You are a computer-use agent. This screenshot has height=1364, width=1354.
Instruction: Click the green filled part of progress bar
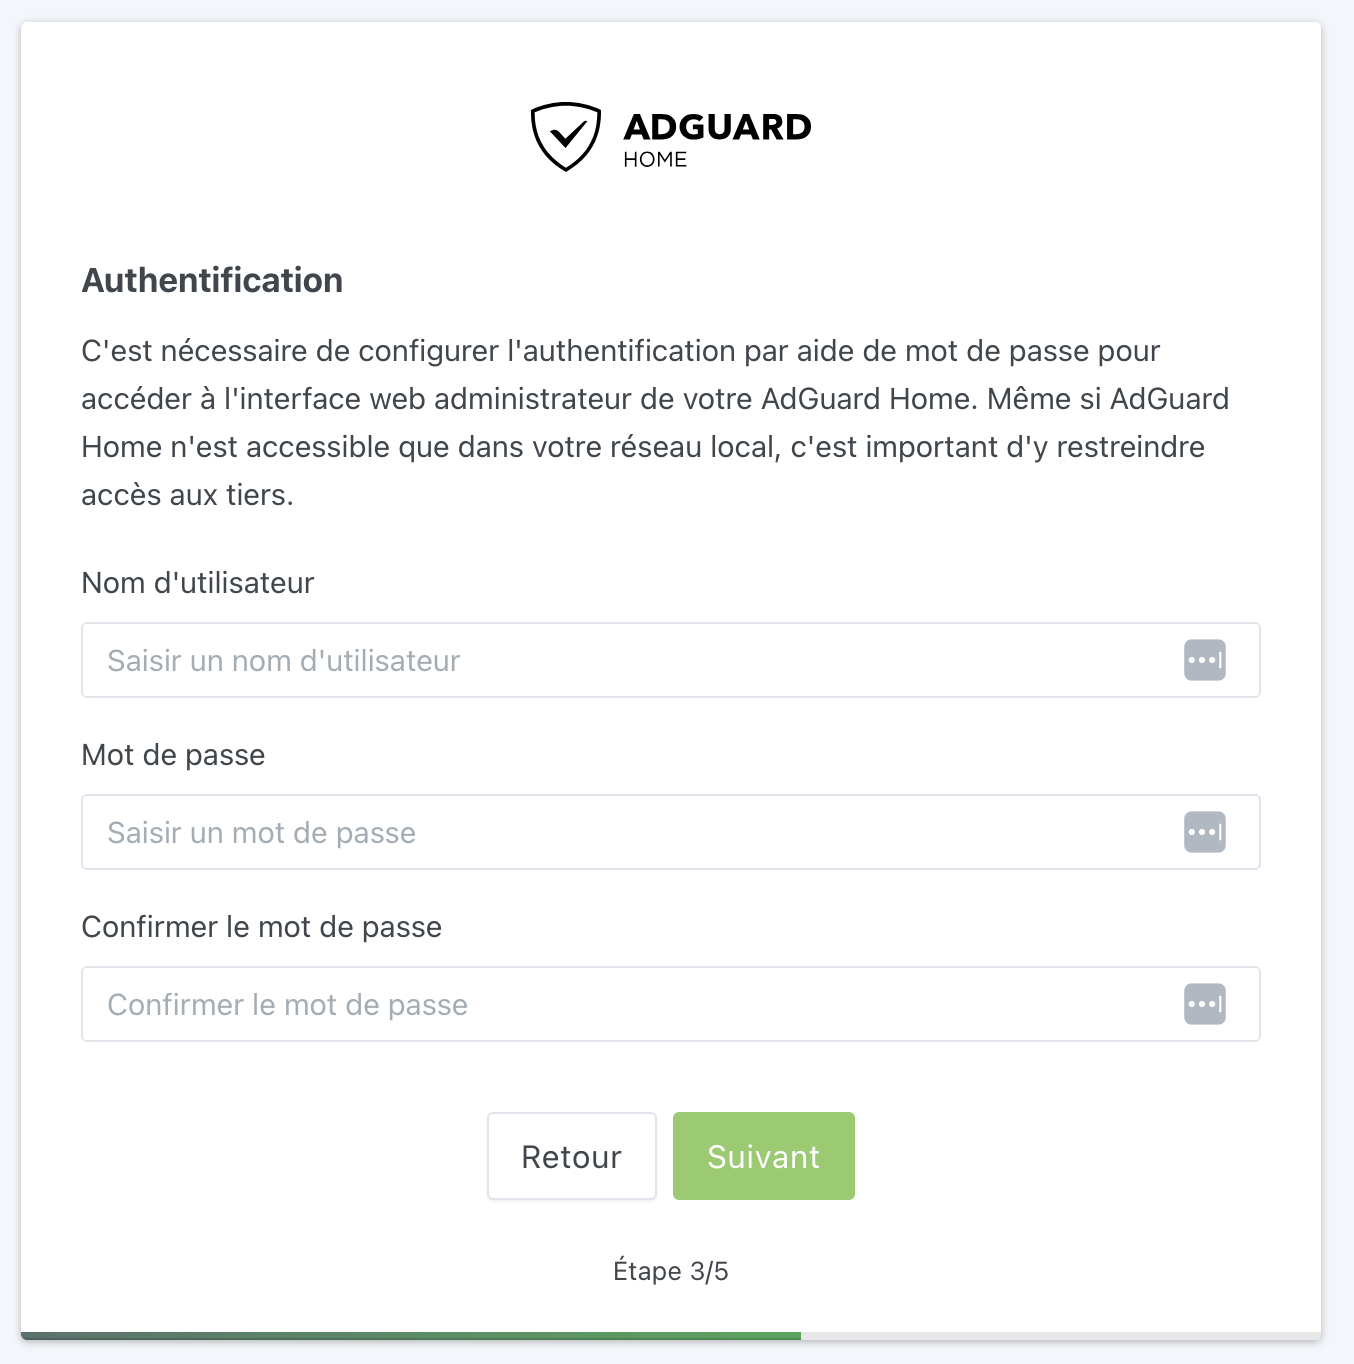click(x=411, y=1336)
